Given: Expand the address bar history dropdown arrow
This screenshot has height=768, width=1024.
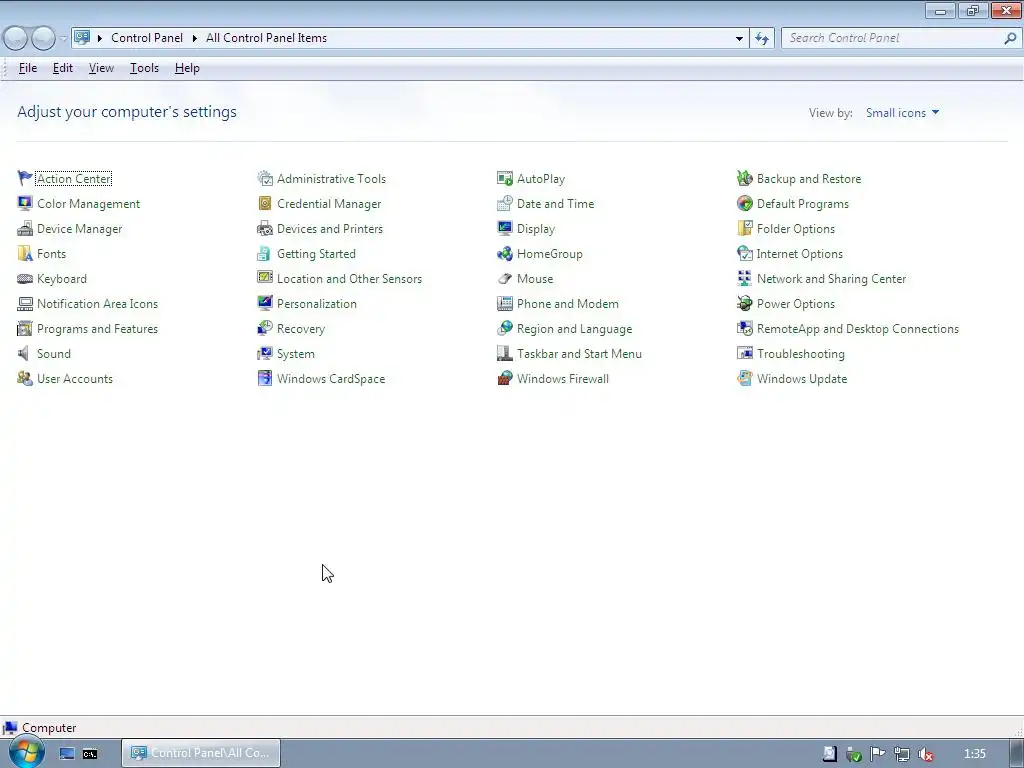Looking at the screenshot, I should pos(739,39).
